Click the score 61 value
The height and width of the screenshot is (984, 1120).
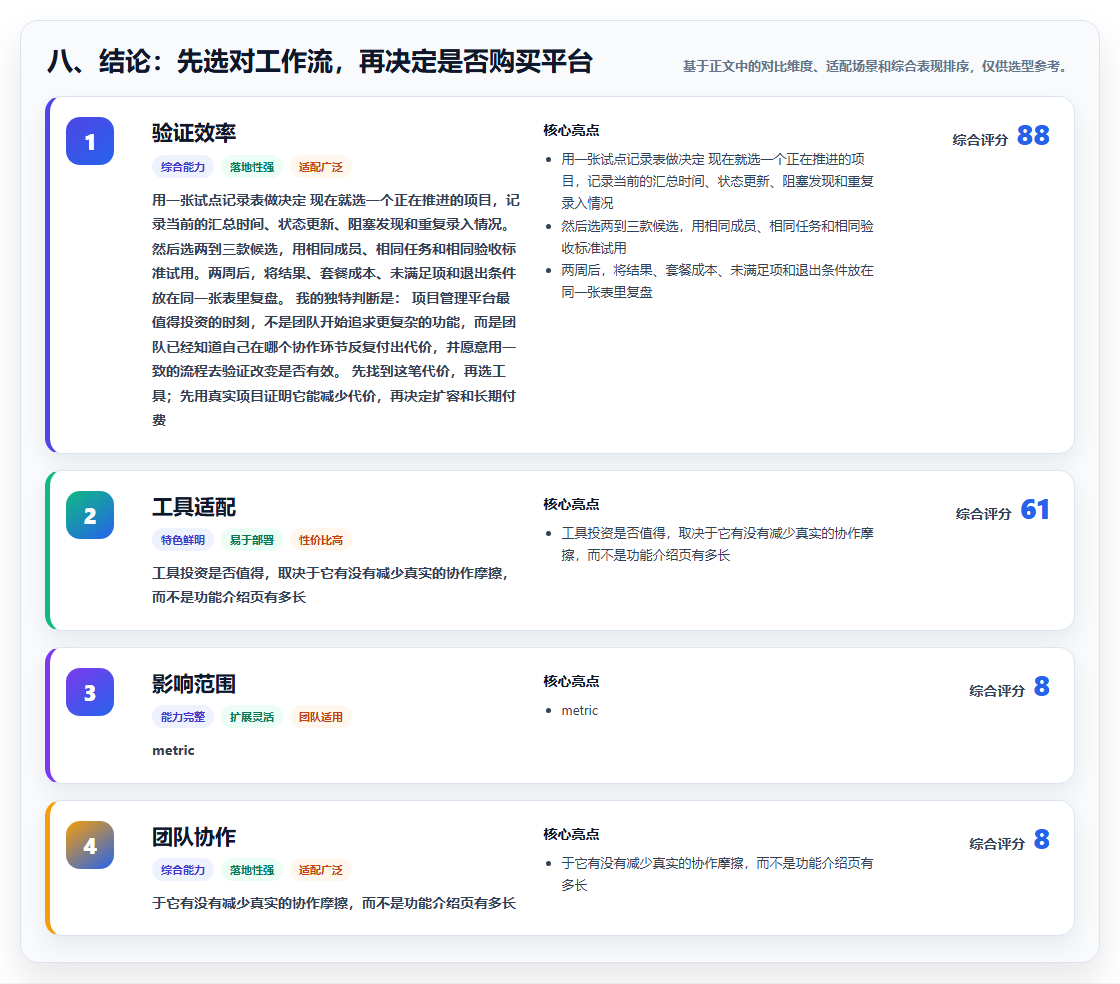click(x=1035, y=509)
